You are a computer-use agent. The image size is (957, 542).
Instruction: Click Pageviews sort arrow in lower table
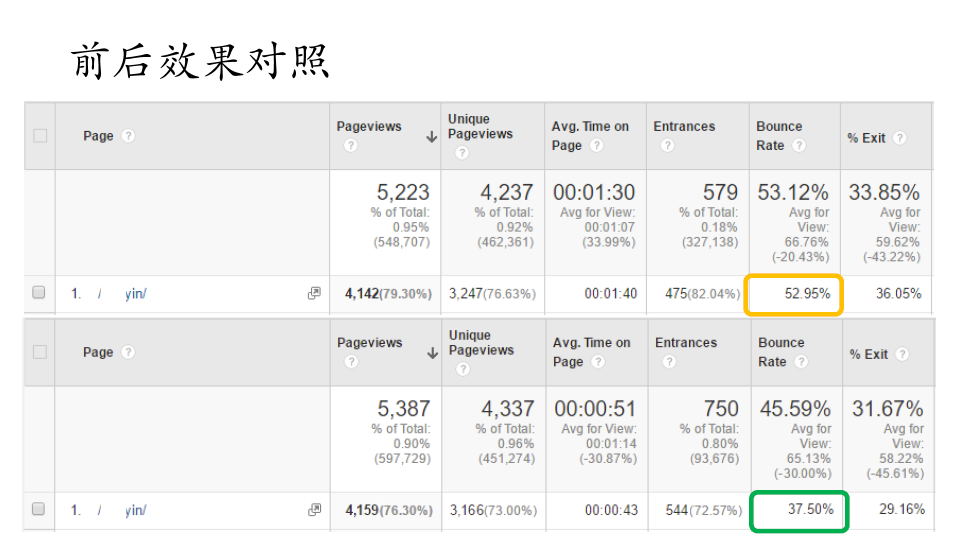[x=431, y=353]
